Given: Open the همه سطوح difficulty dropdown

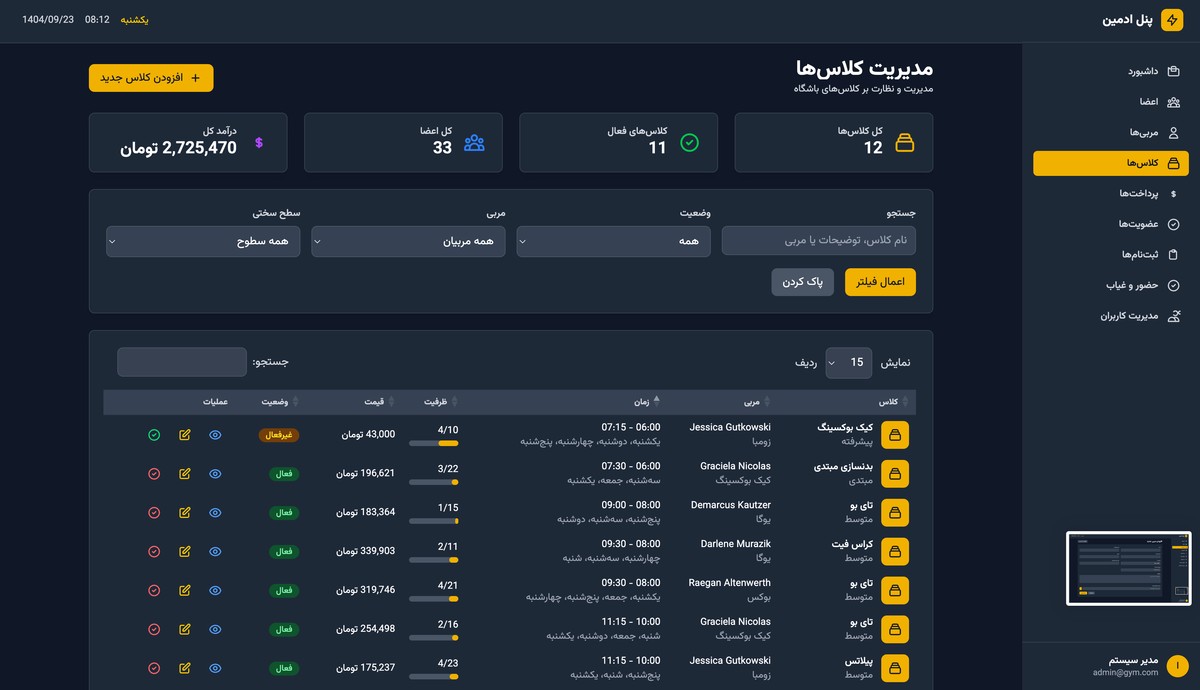Looking at the screenshot, I should pyautogui.click(x=203, y=241).
